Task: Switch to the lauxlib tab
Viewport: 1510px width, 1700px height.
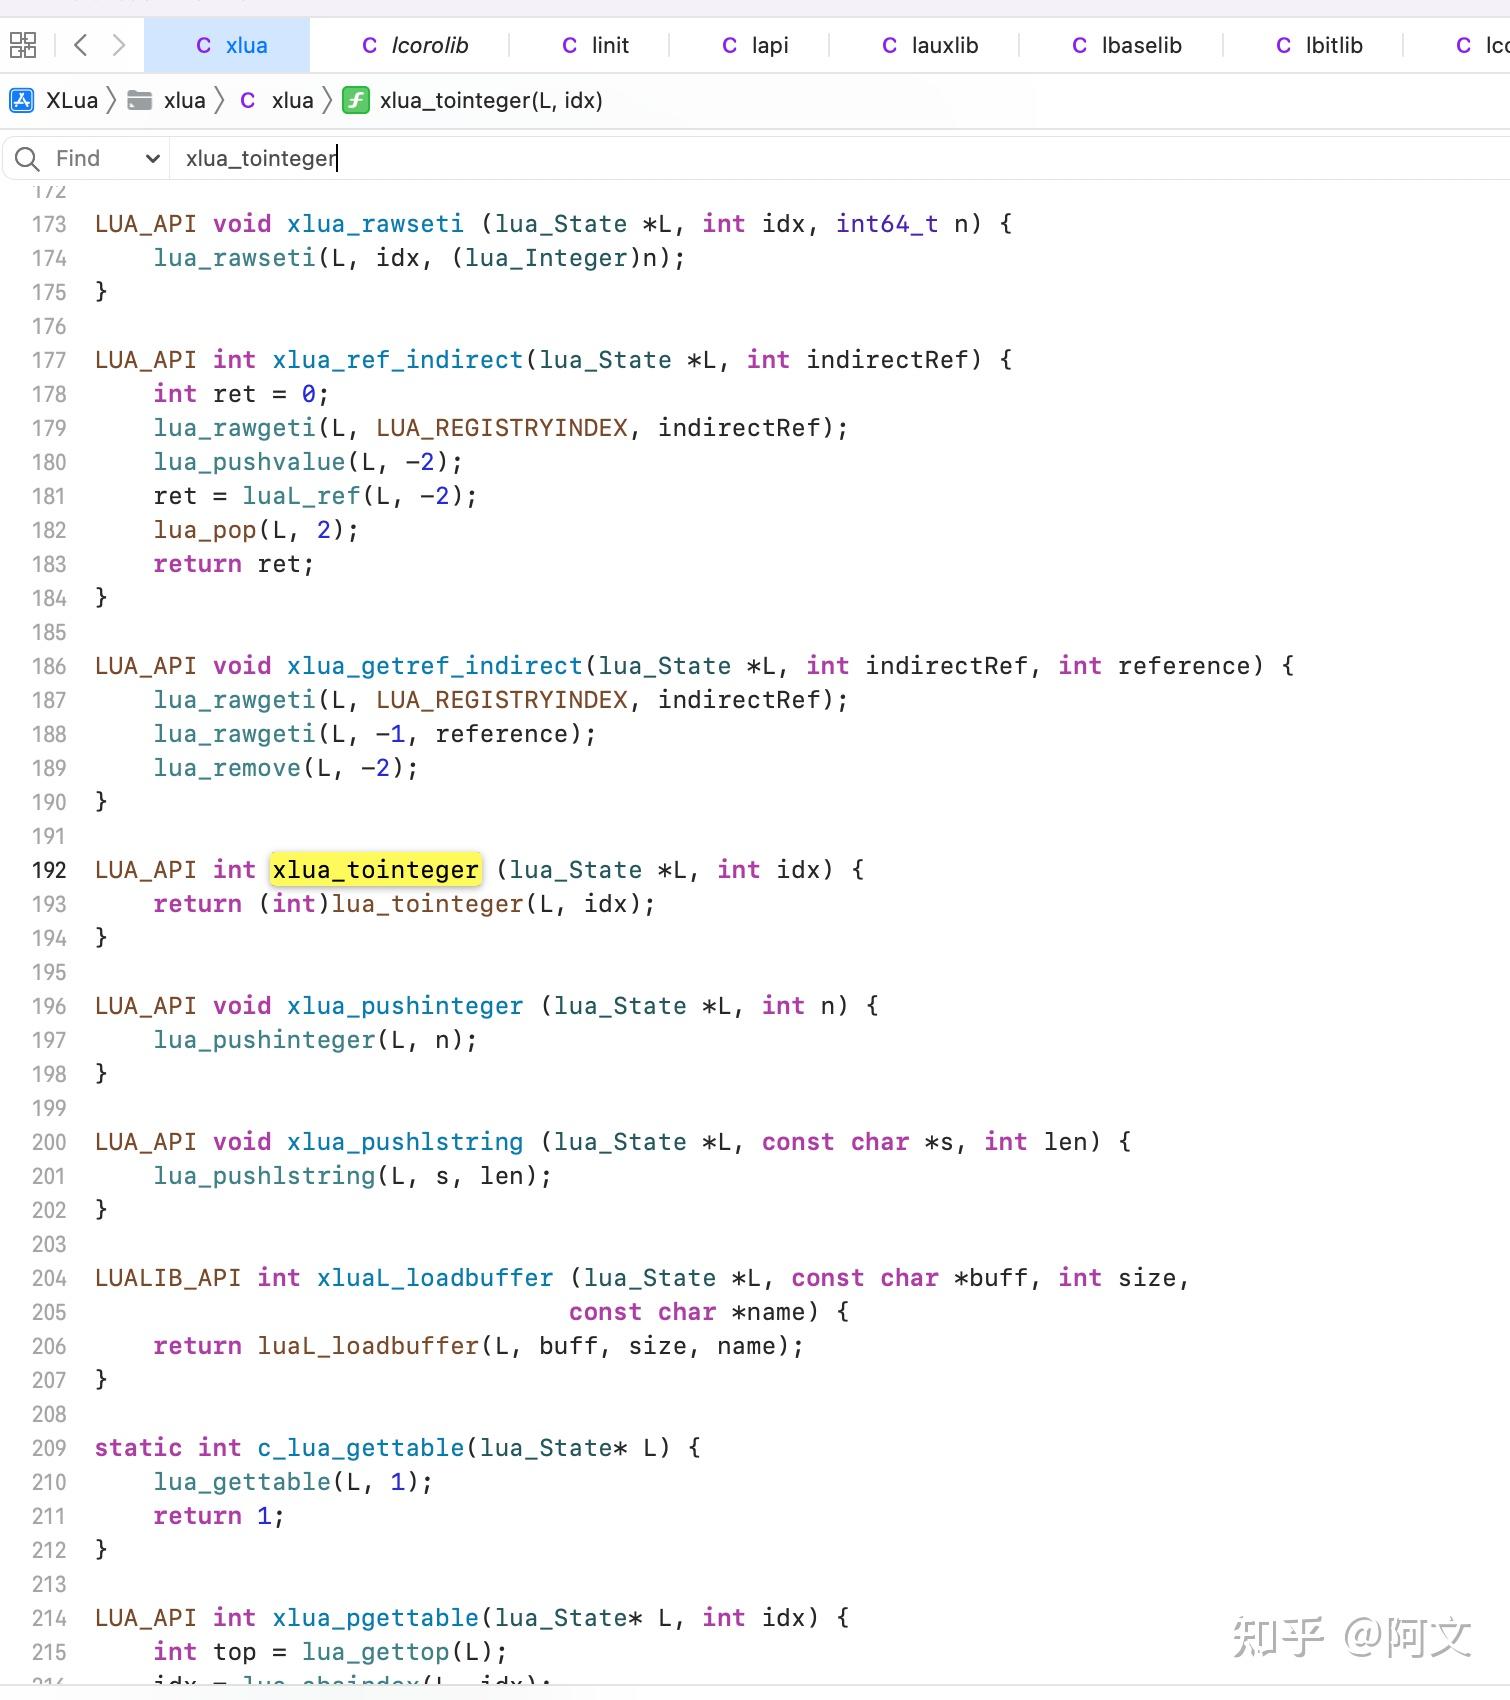Action: pos(930,45)
